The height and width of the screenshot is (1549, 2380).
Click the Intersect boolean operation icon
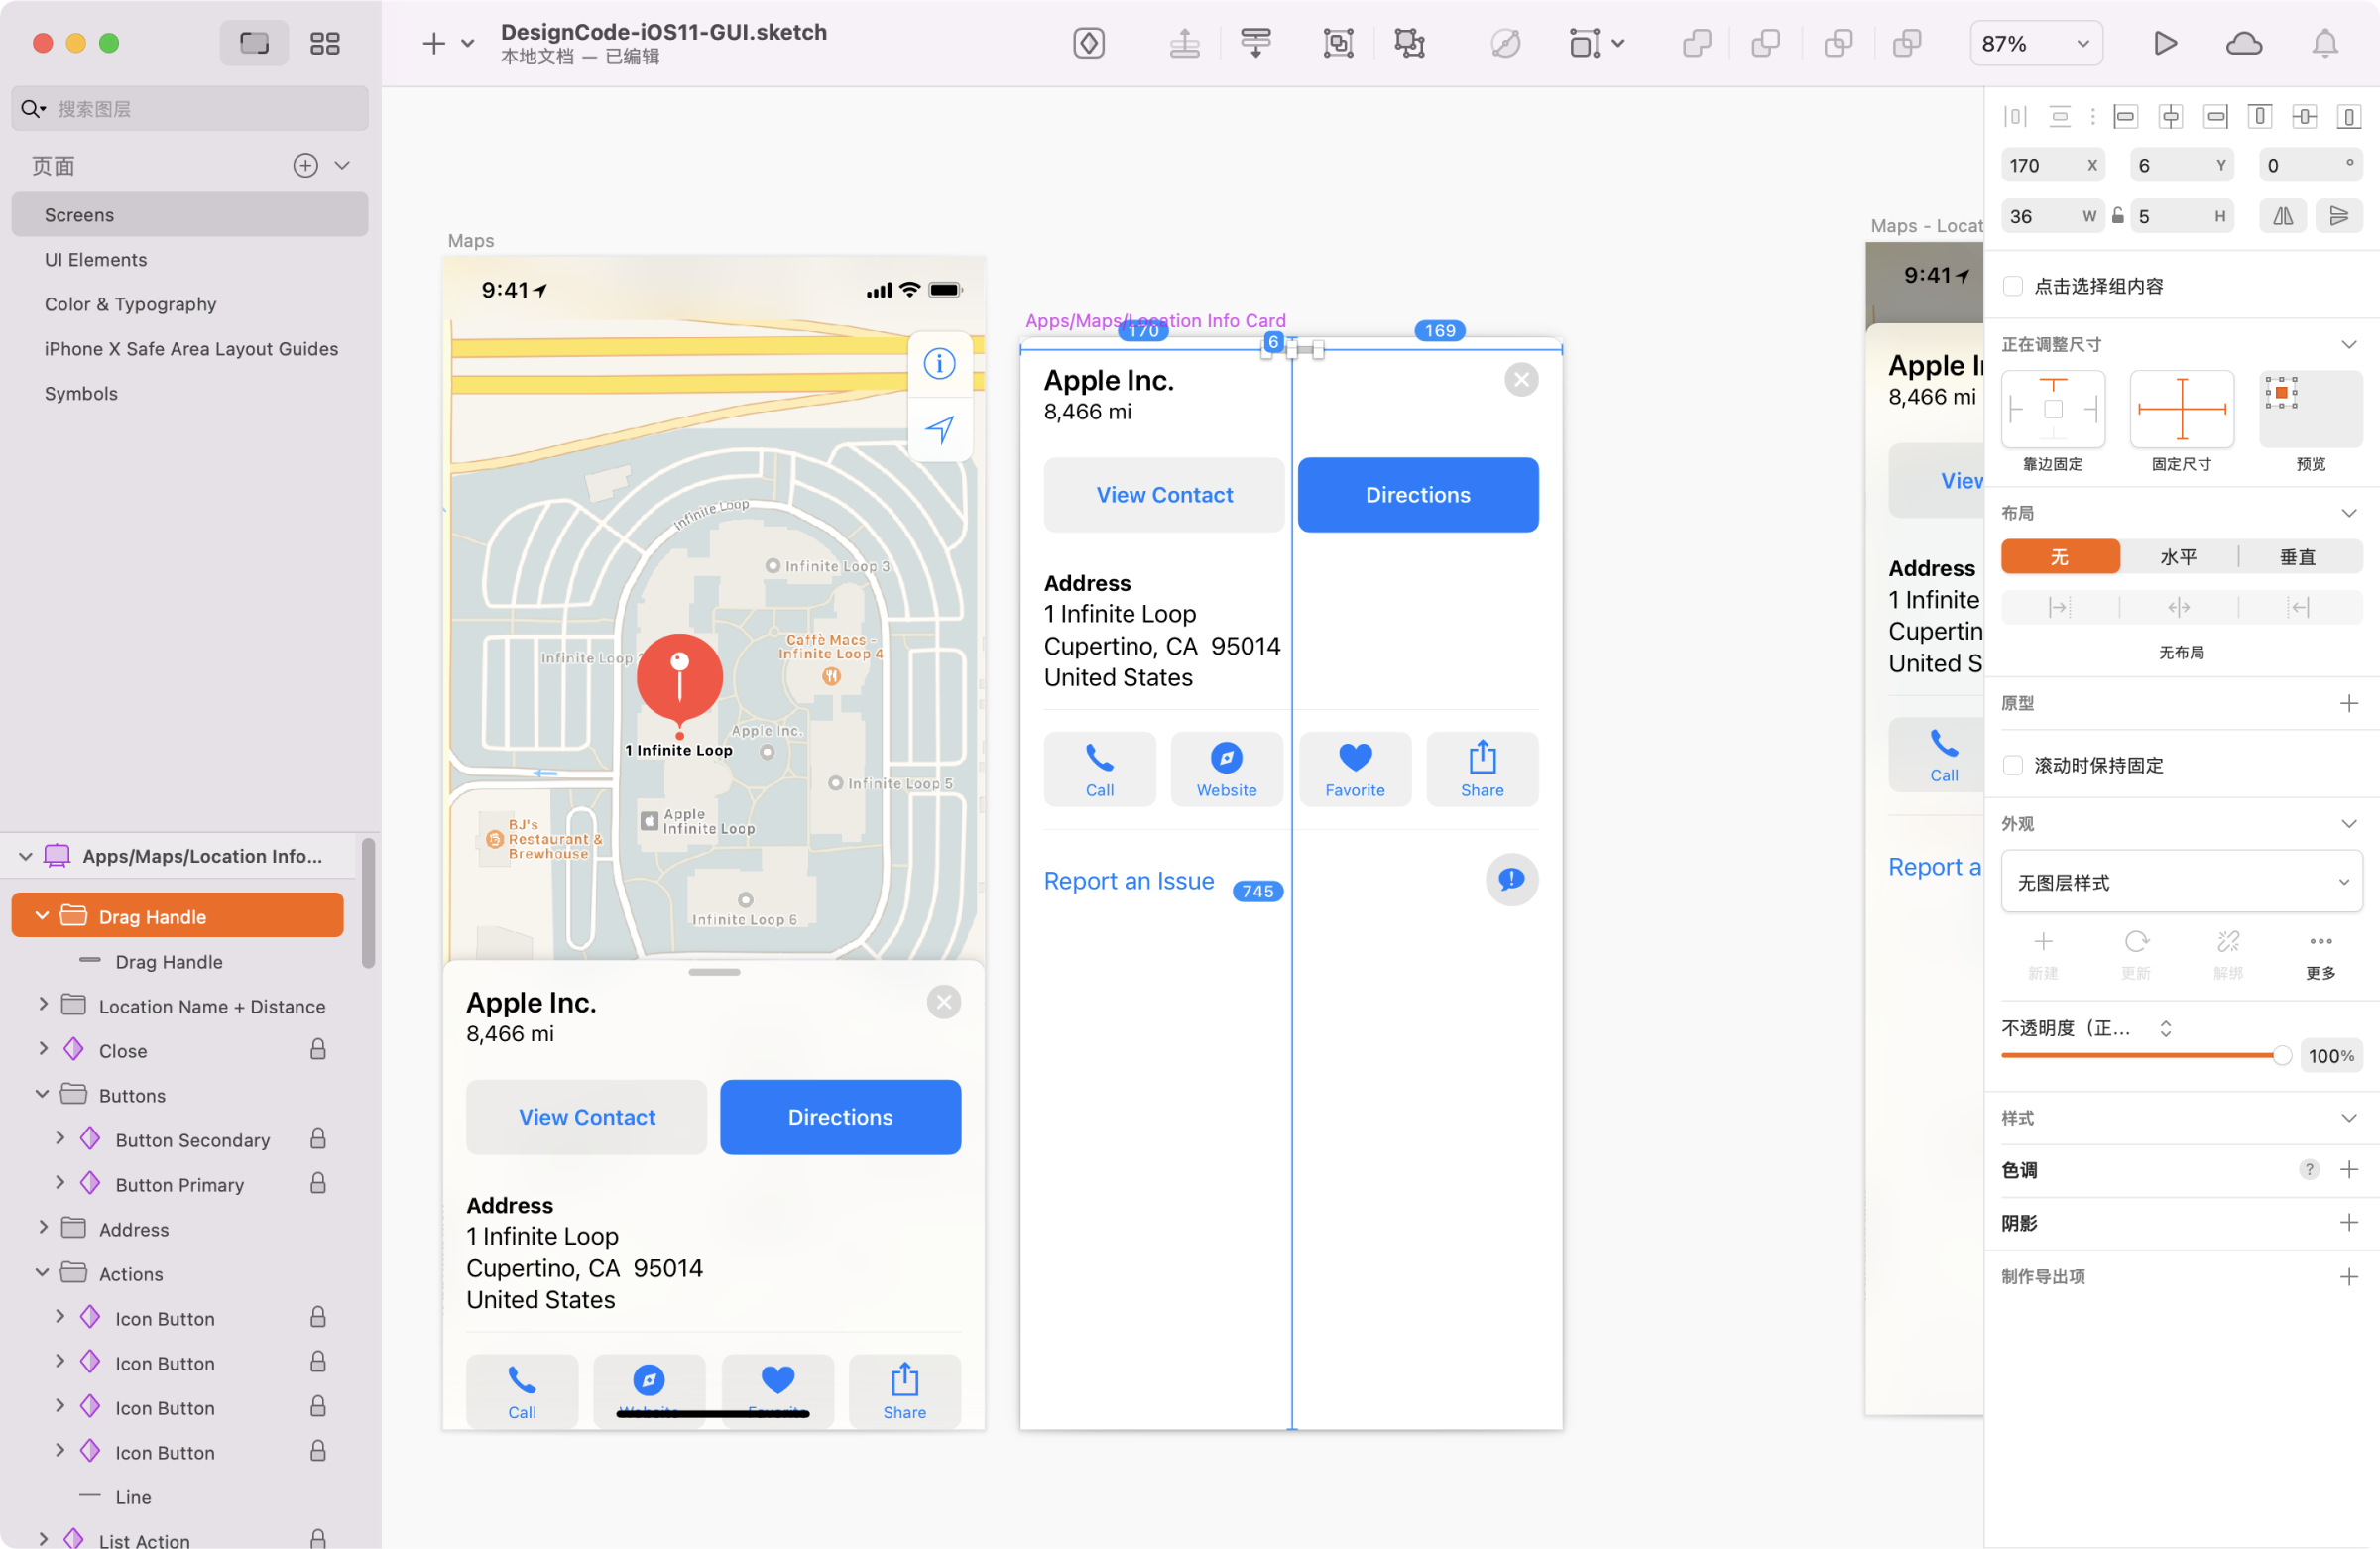coord(1838,43)
